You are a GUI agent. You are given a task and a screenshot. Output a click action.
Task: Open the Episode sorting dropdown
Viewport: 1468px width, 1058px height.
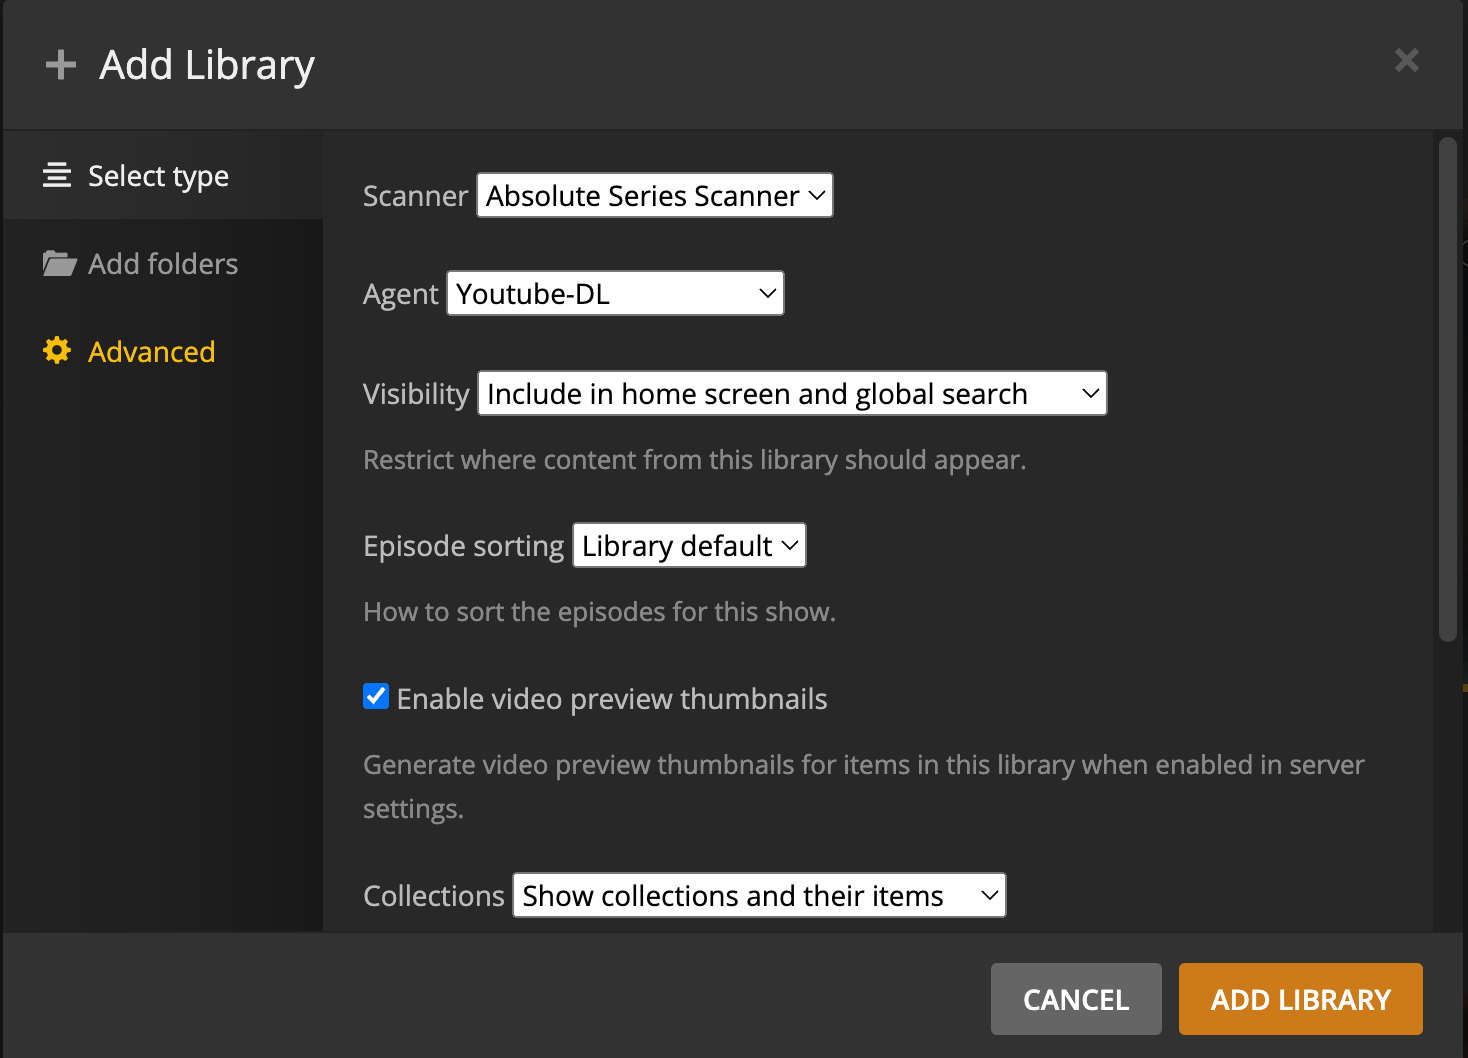[x=688, y=545]
